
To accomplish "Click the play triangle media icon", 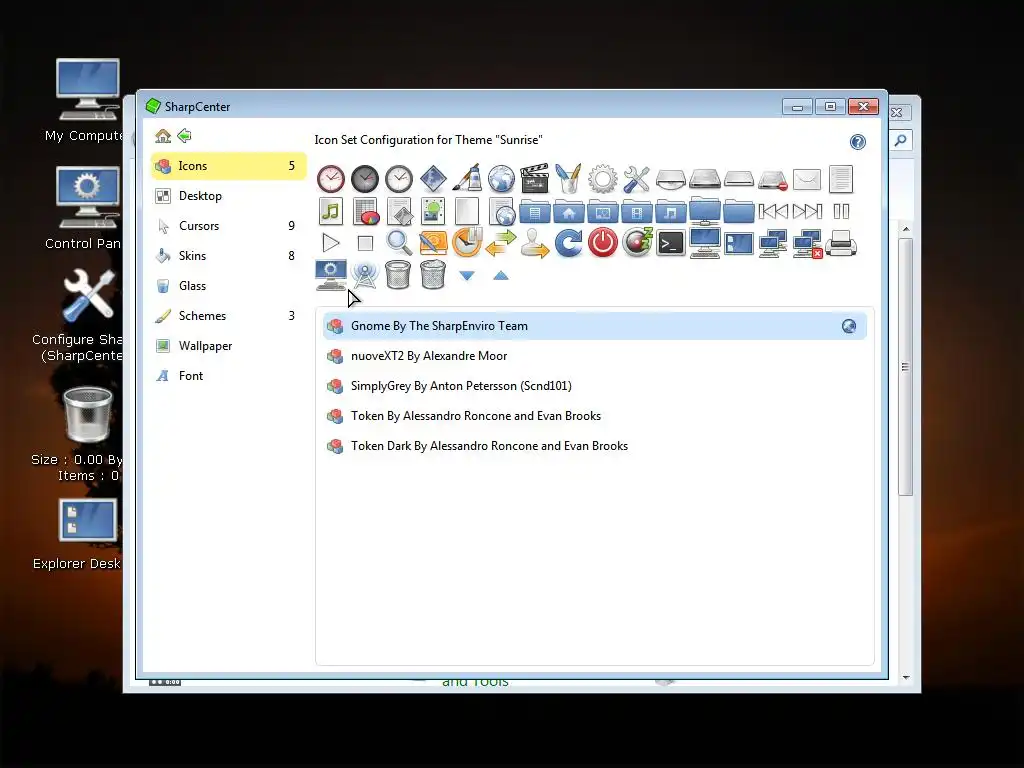I will (x=331, y=243).
